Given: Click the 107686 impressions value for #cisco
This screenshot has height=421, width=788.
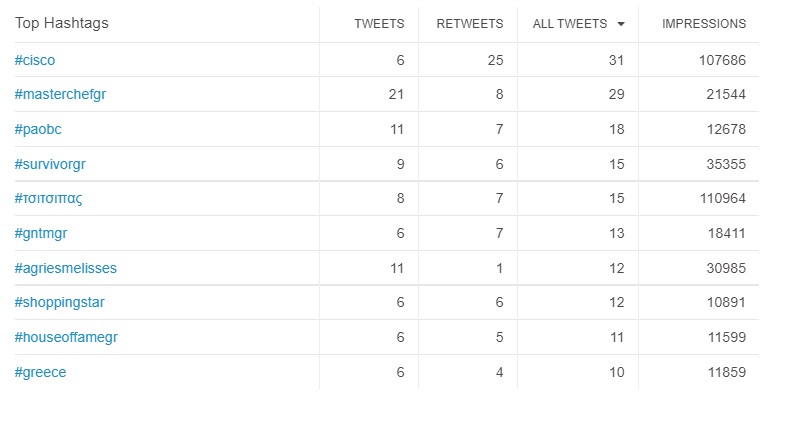Looking at the screenshot, I should (x=720, y=60).
